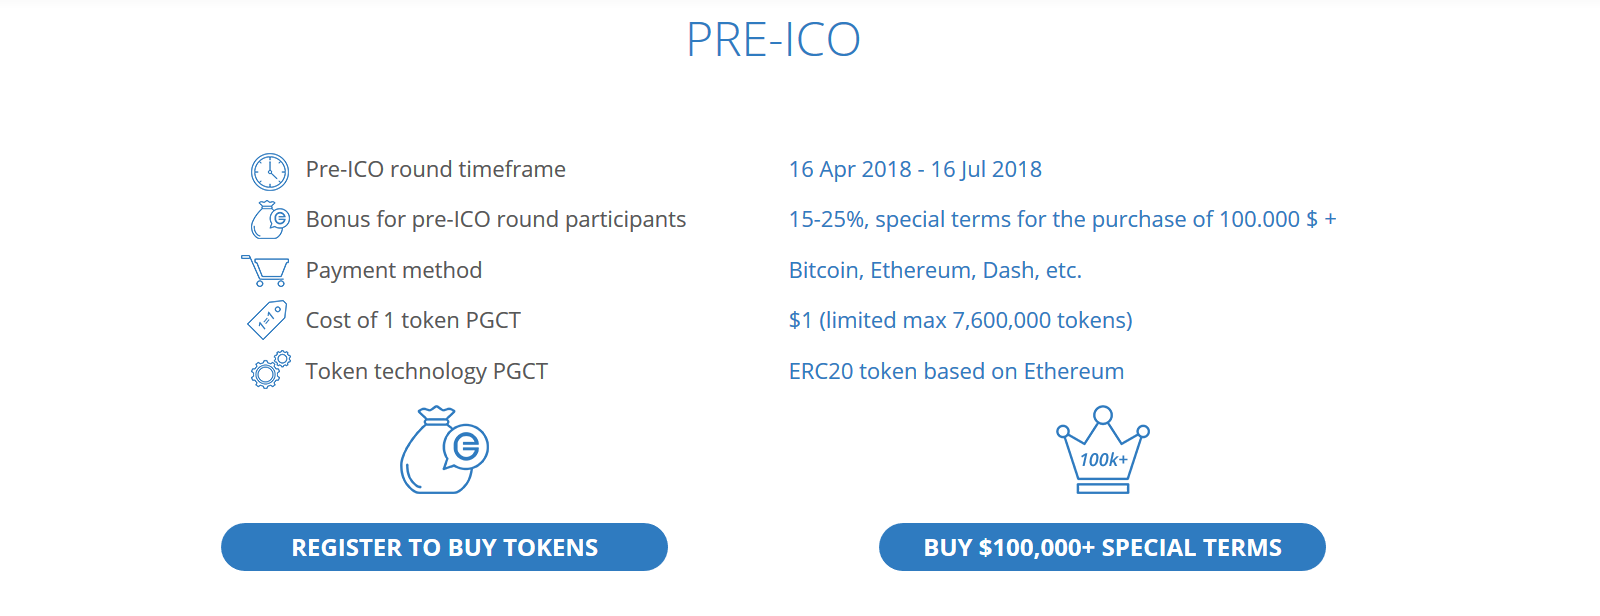Image resolution: width=1600 pixels, height=616 pixels.
Task: Click the 15-25% special terms bonus text
Action: pos(1062,219)
